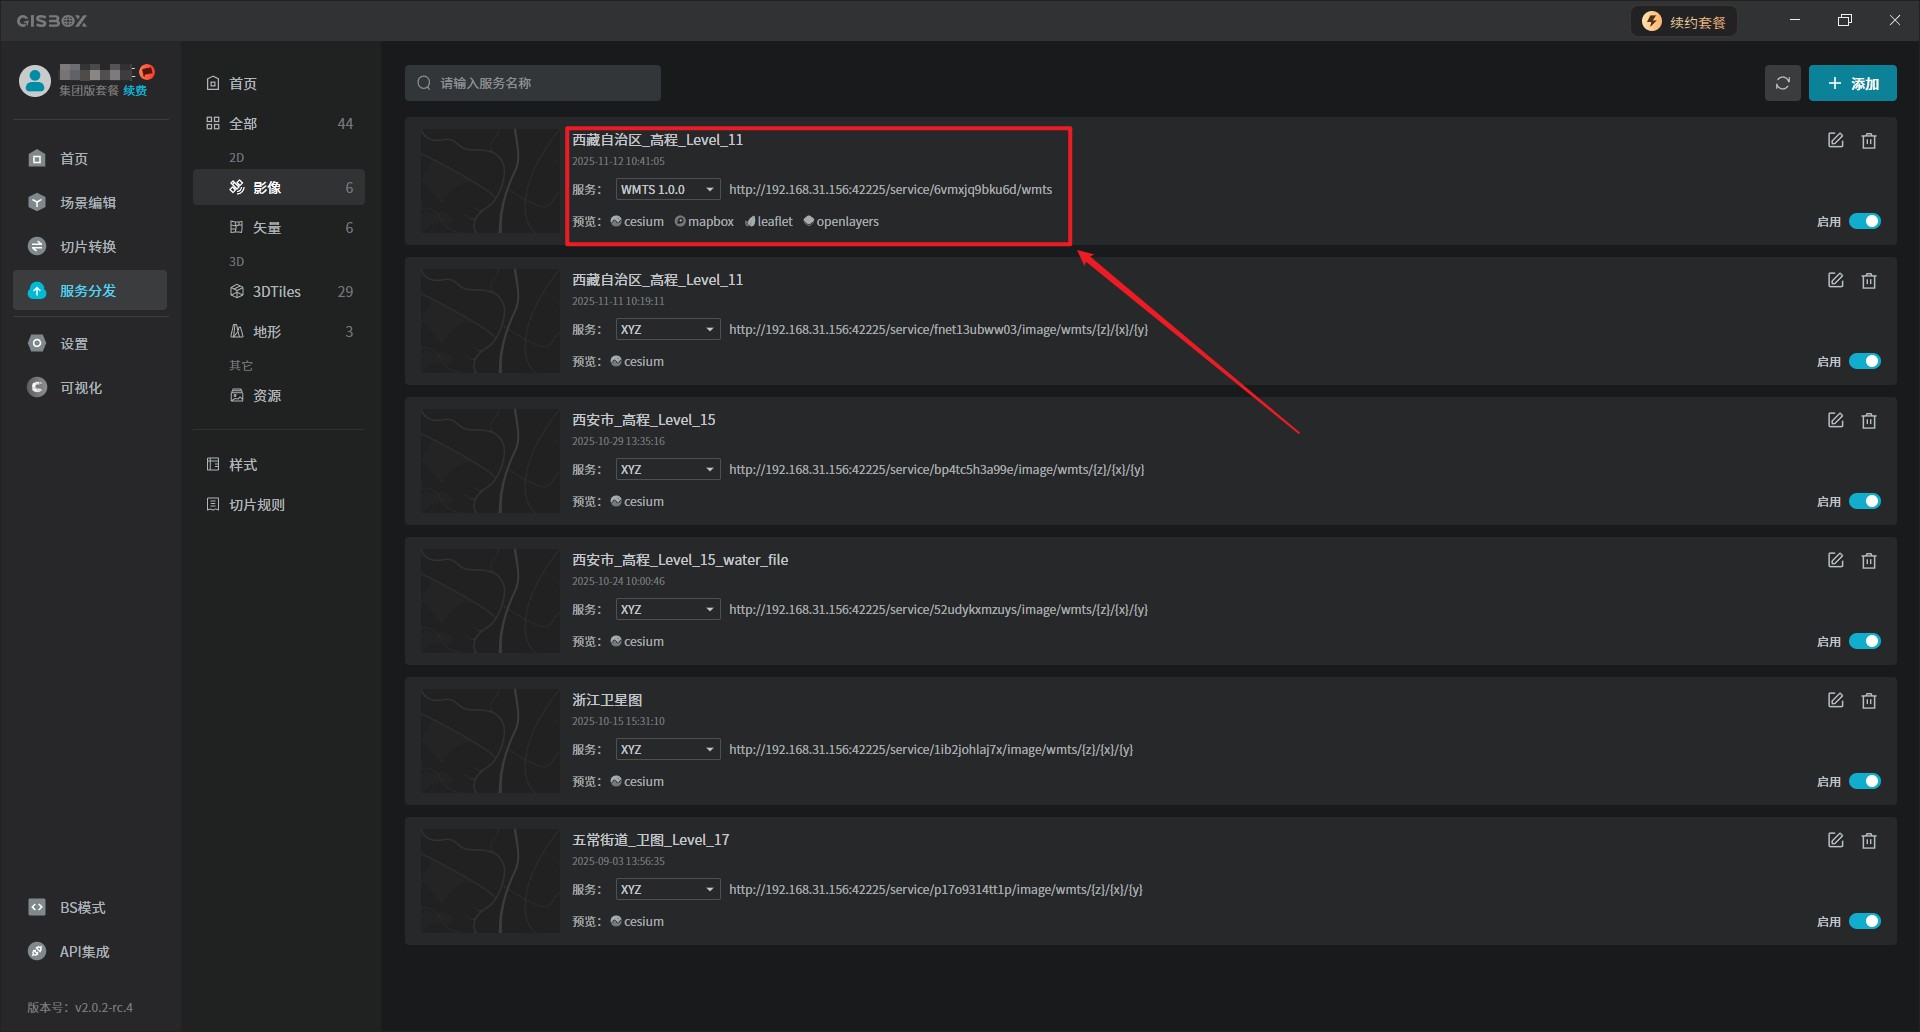
Task: Click the 添加 button
Action: pyautogui.click(x=1852, y=83)
